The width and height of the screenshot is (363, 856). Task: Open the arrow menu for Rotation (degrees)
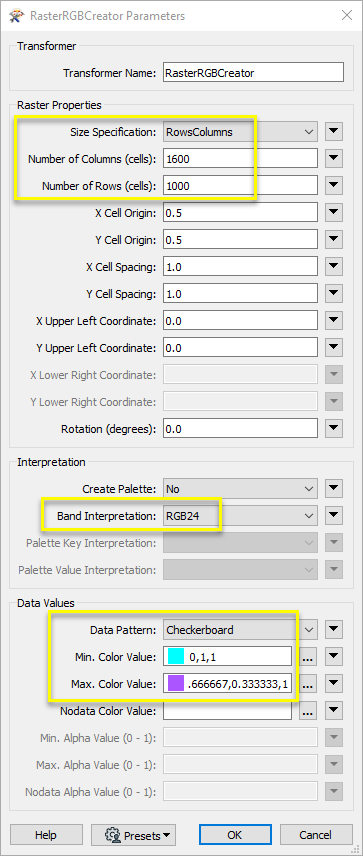(334, 429)
